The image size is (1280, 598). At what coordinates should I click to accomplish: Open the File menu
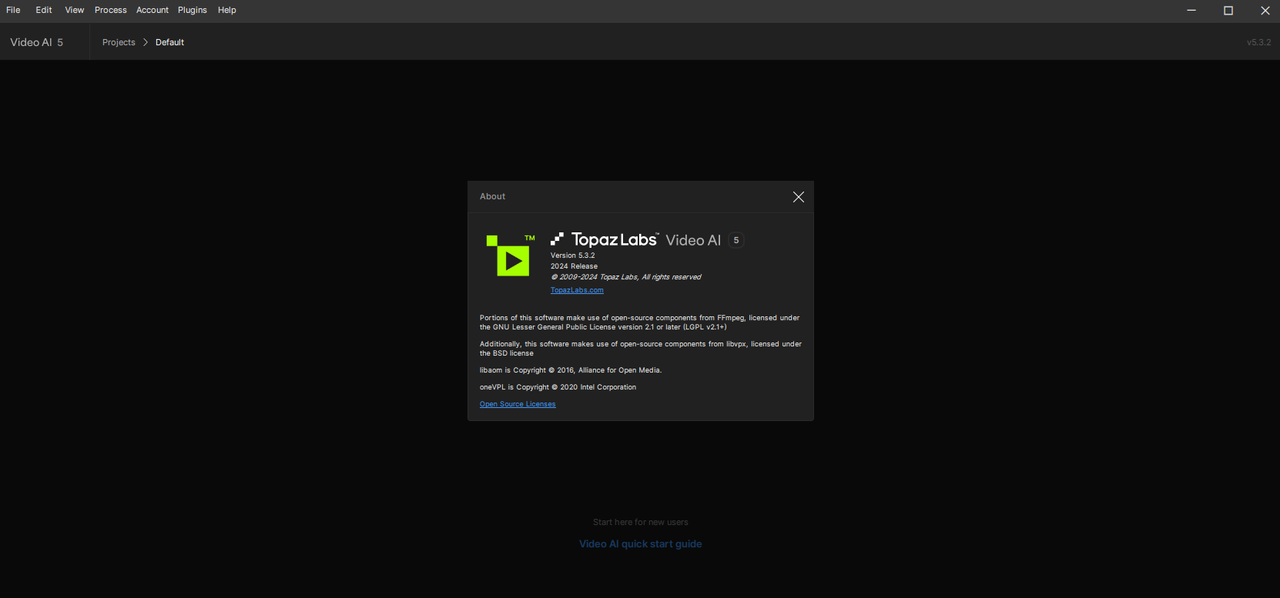click(x=13, y=10)
